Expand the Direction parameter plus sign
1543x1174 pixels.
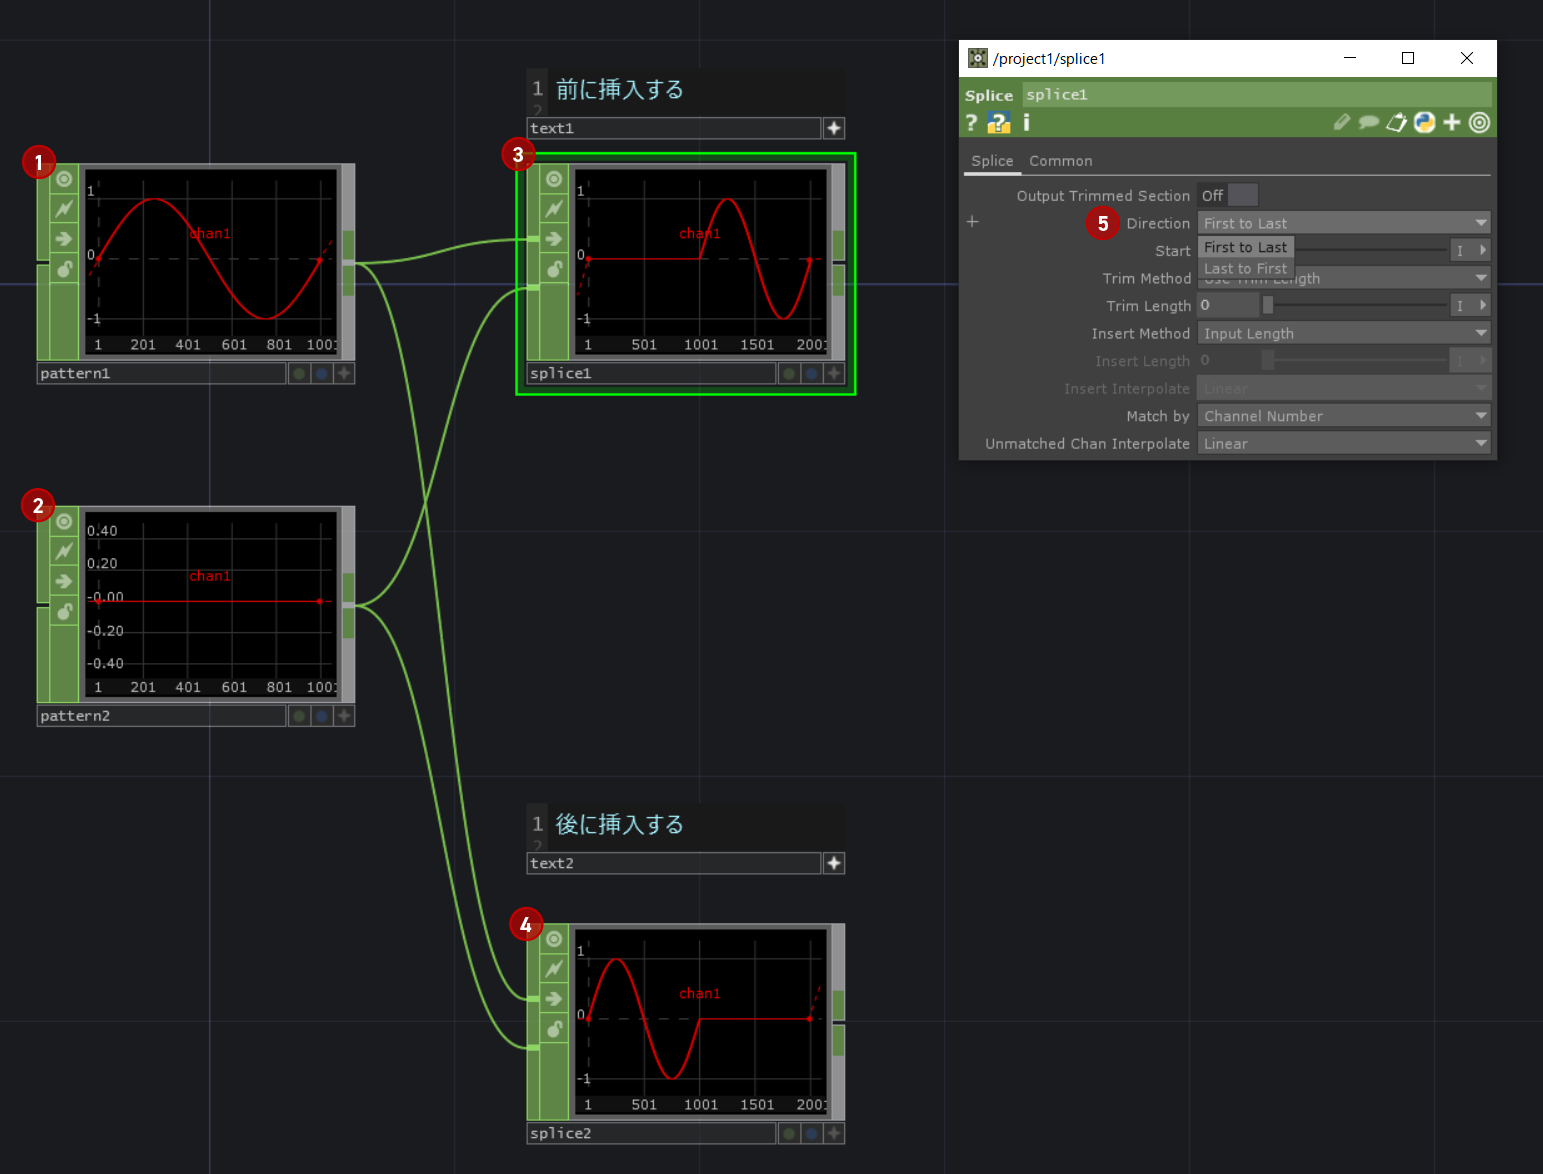click(972, 222)
